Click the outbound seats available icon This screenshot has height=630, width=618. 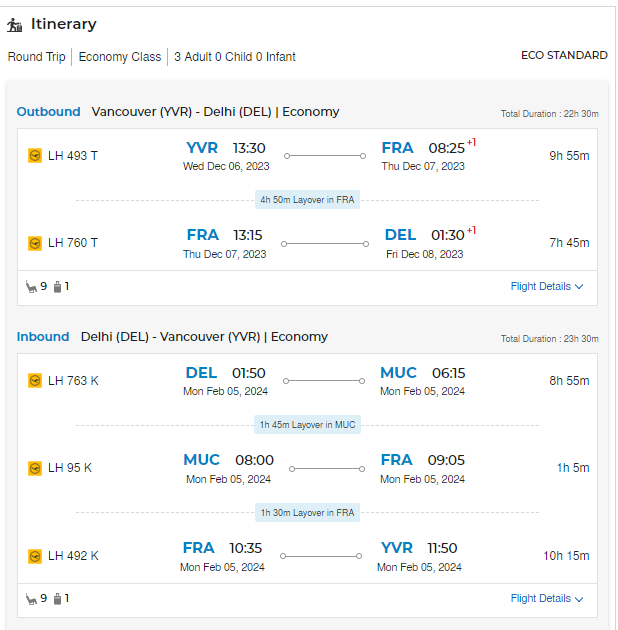31,287
